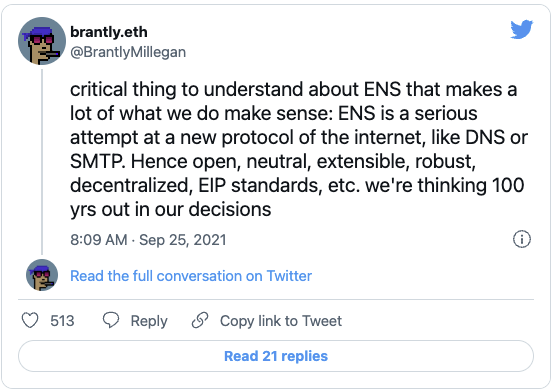552x390 pixels.
Task: Open the large brantly.eth profile avatar
Action: tap(42, 41)
